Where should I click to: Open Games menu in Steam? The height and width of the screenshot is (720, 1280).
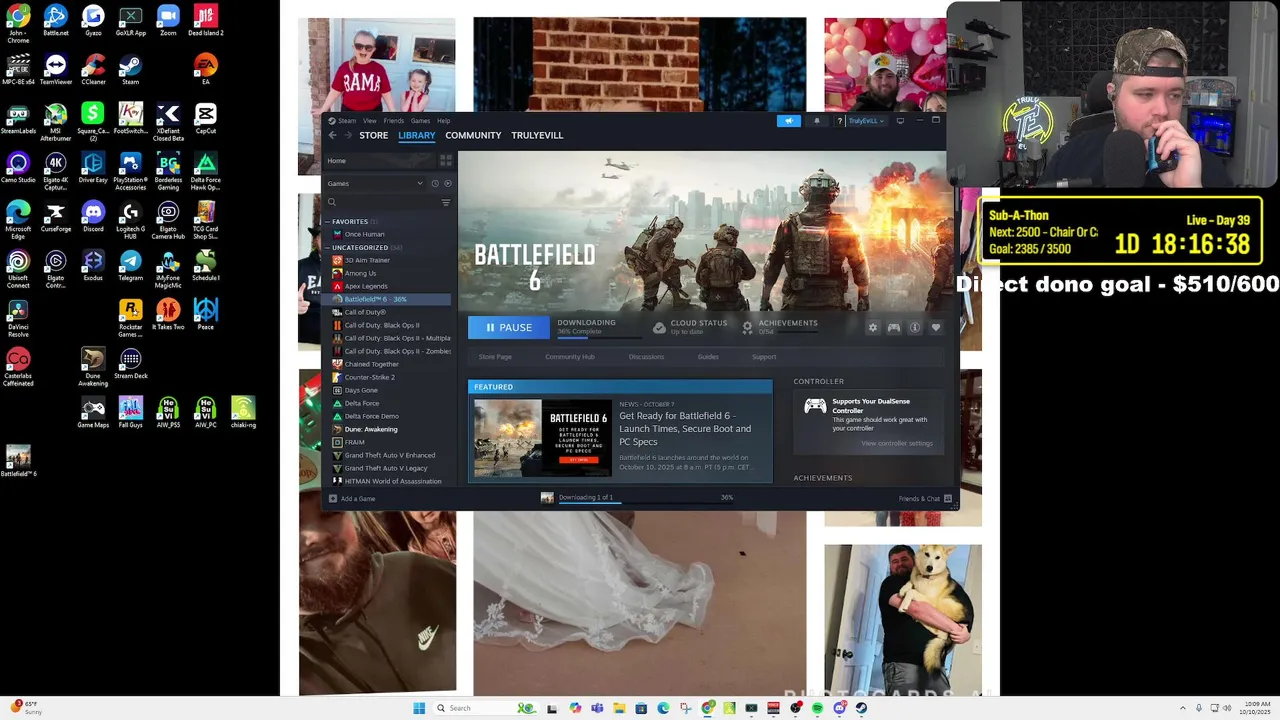(421, 121)
